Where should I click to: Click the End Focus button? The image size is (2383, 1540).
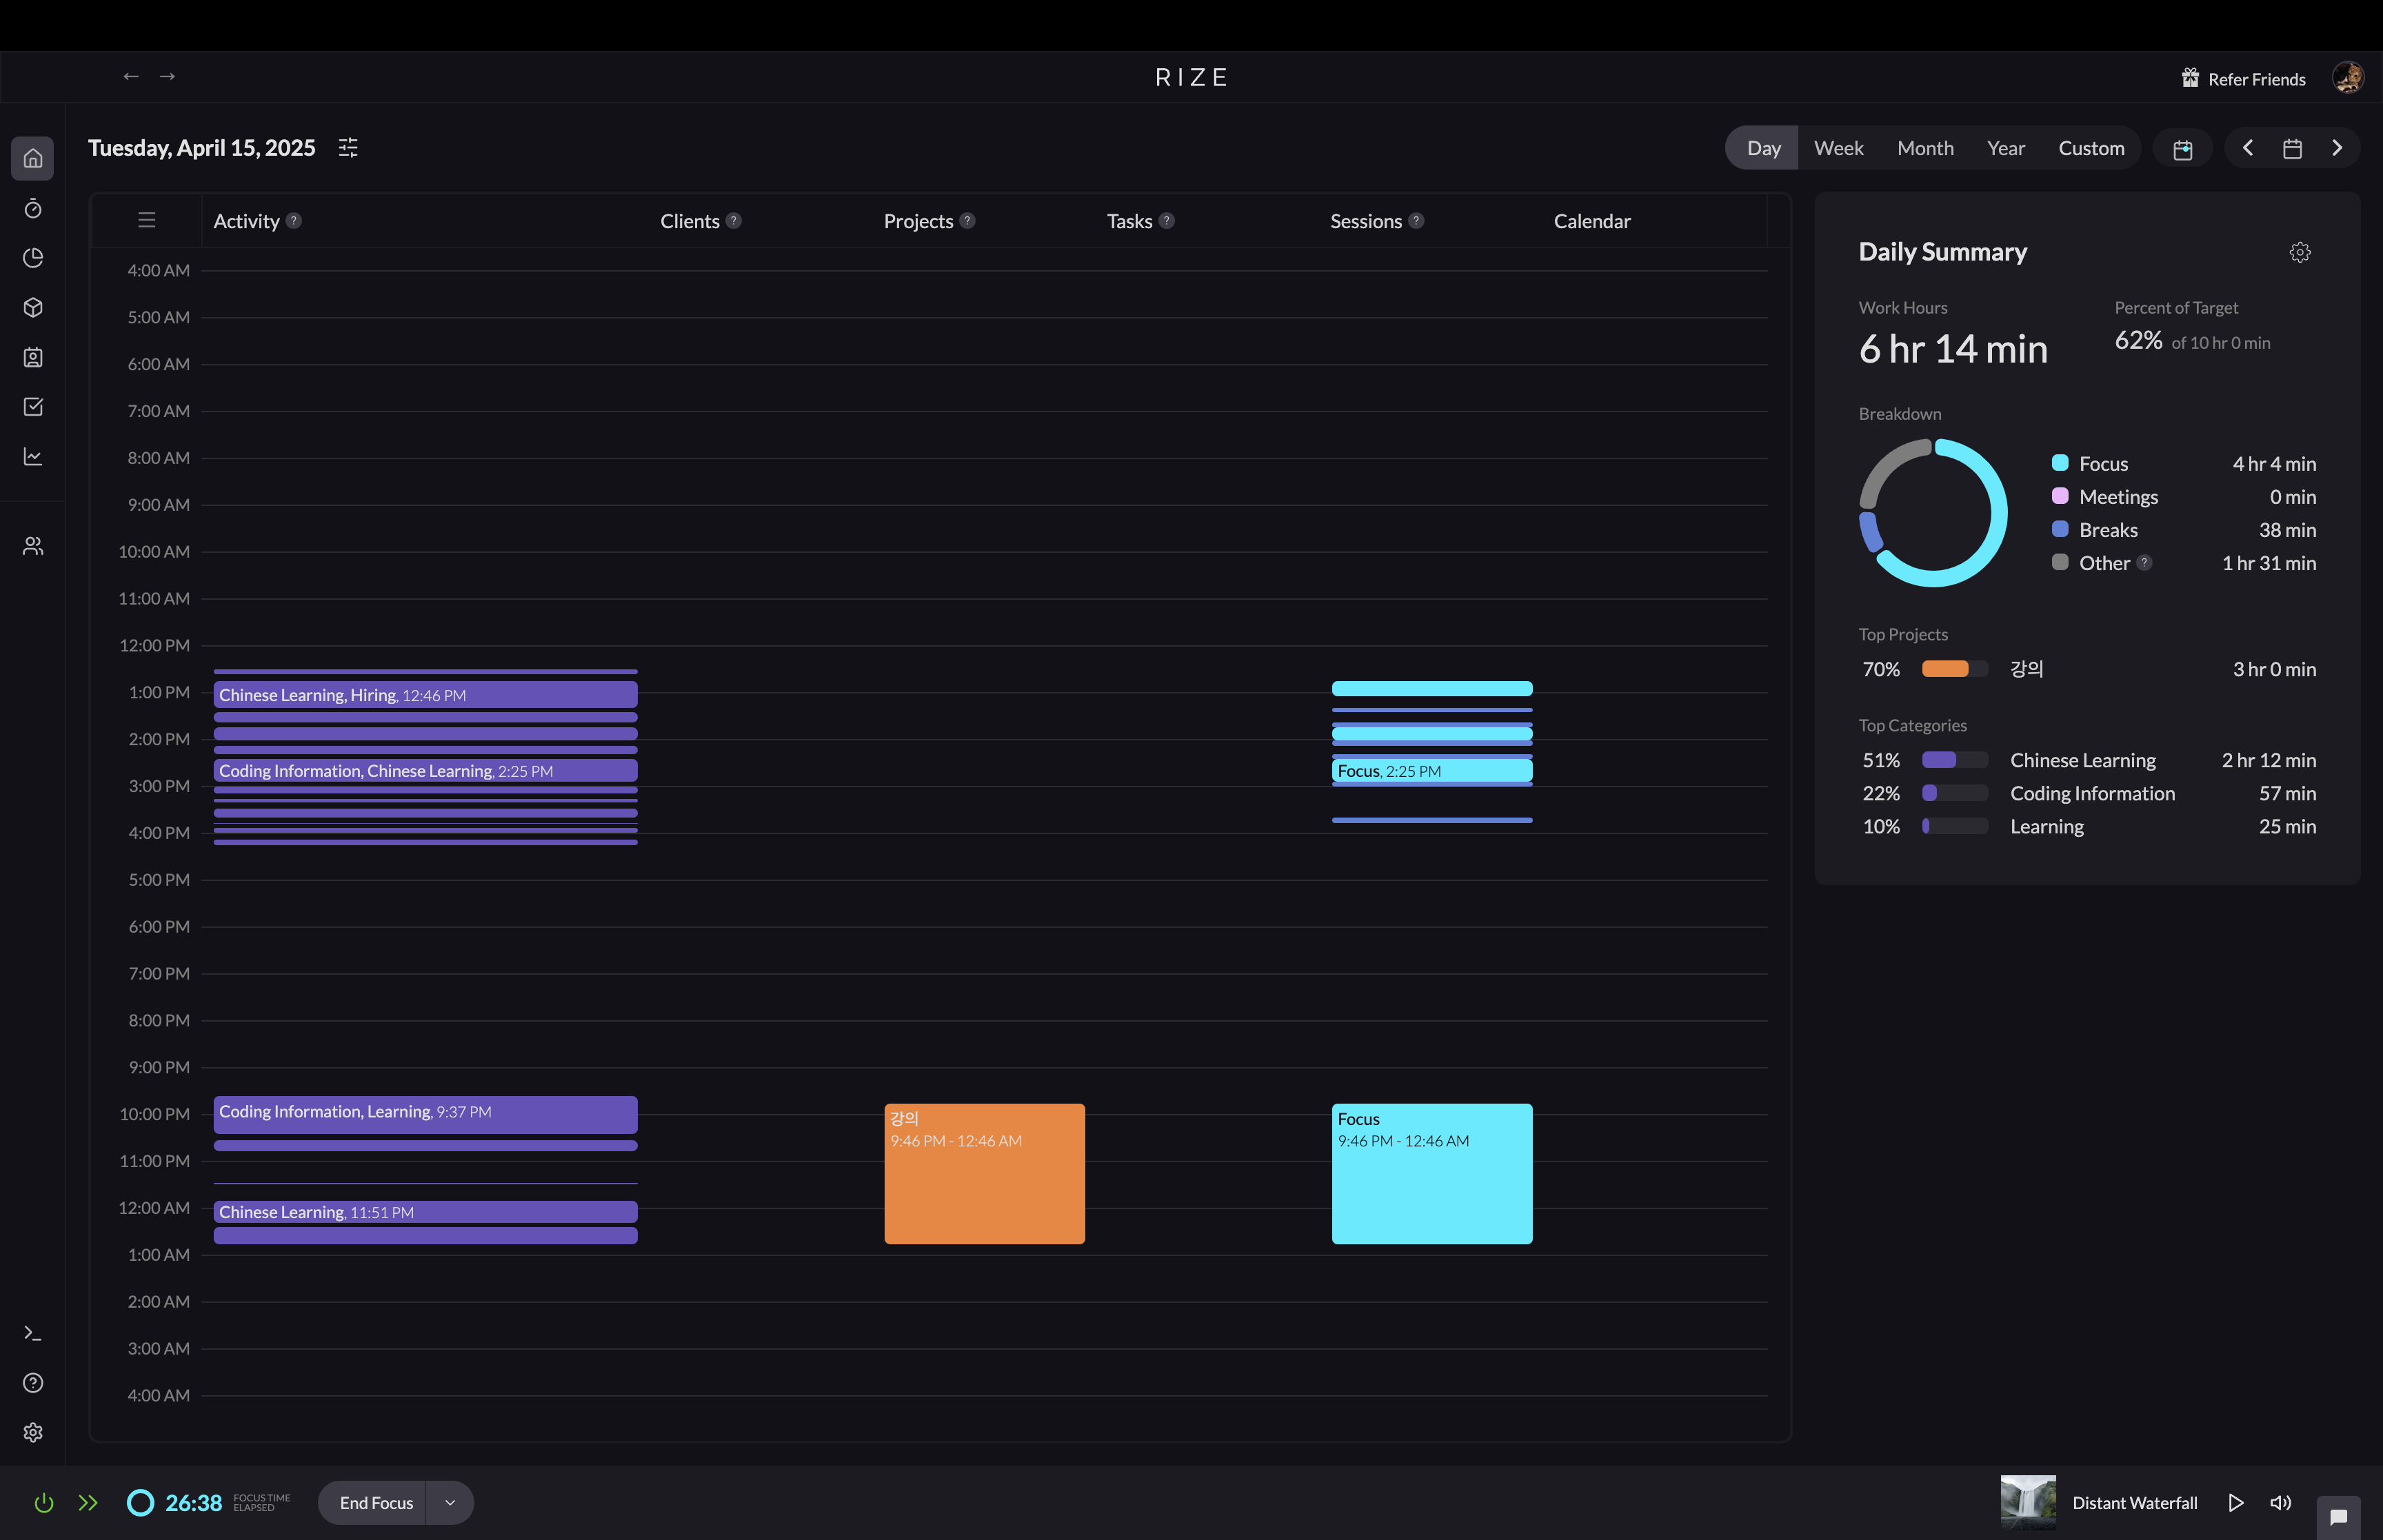pos(376,1502)
